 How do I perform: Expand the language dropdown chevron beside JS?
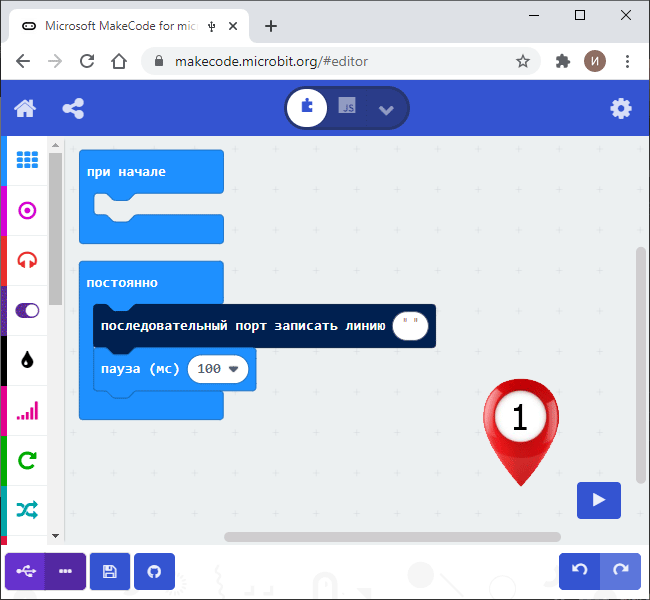386,109
